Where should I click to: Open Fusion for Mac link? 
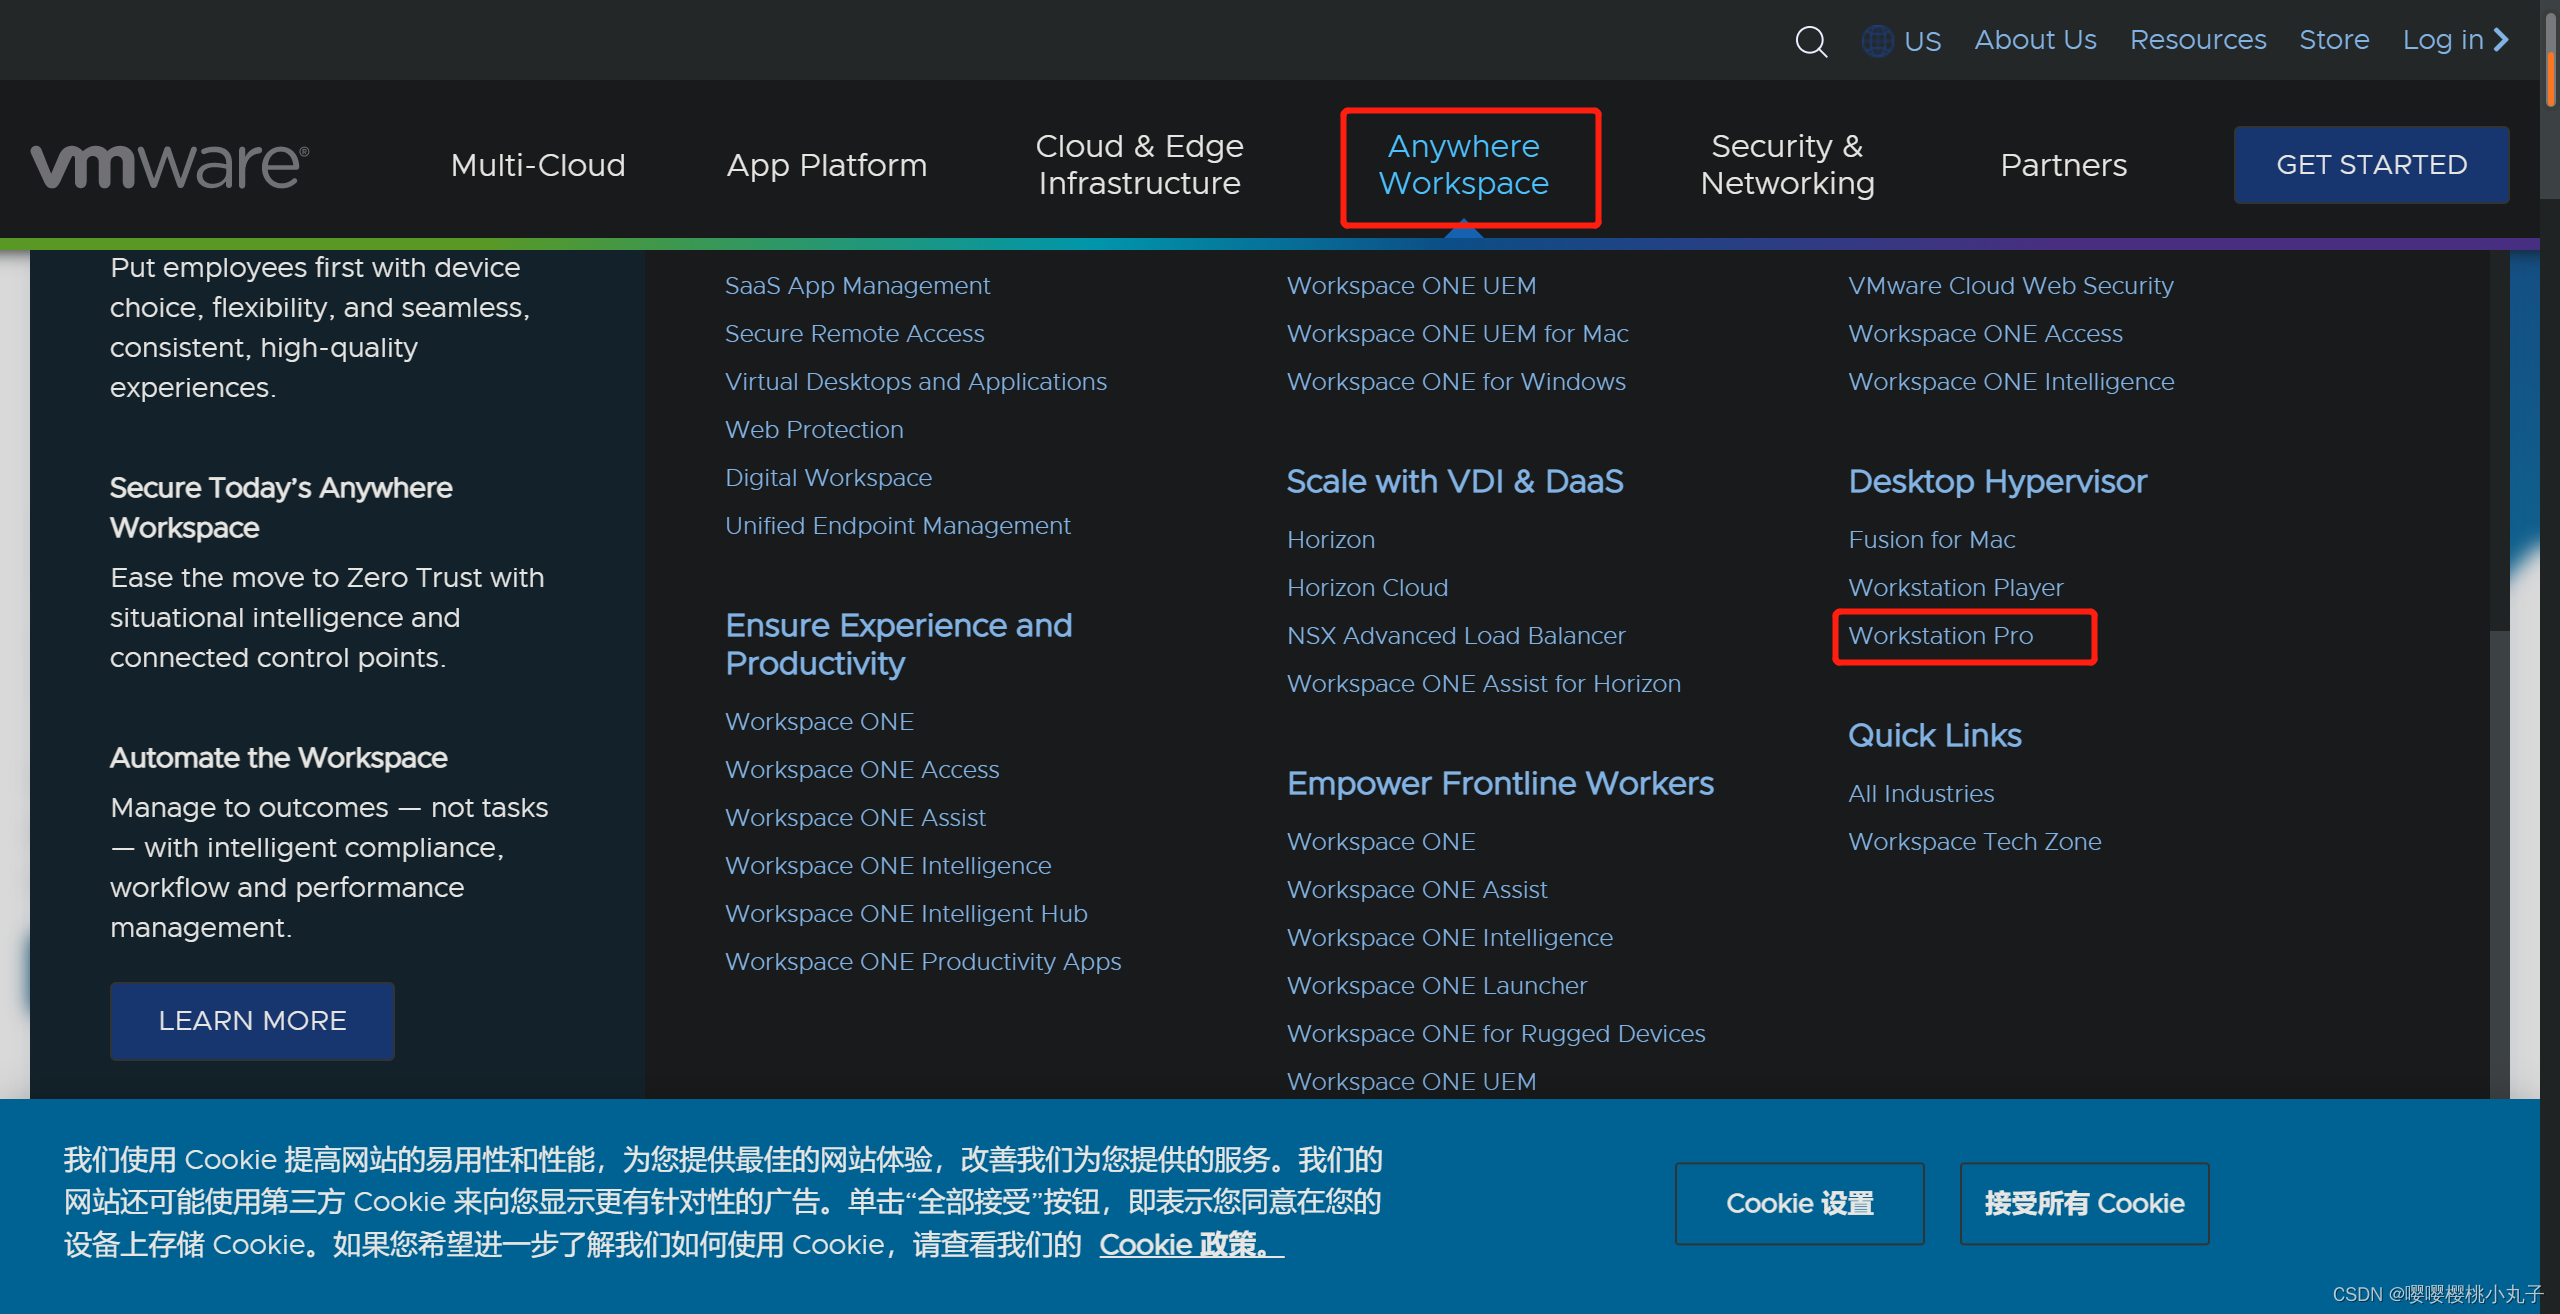1932,540
